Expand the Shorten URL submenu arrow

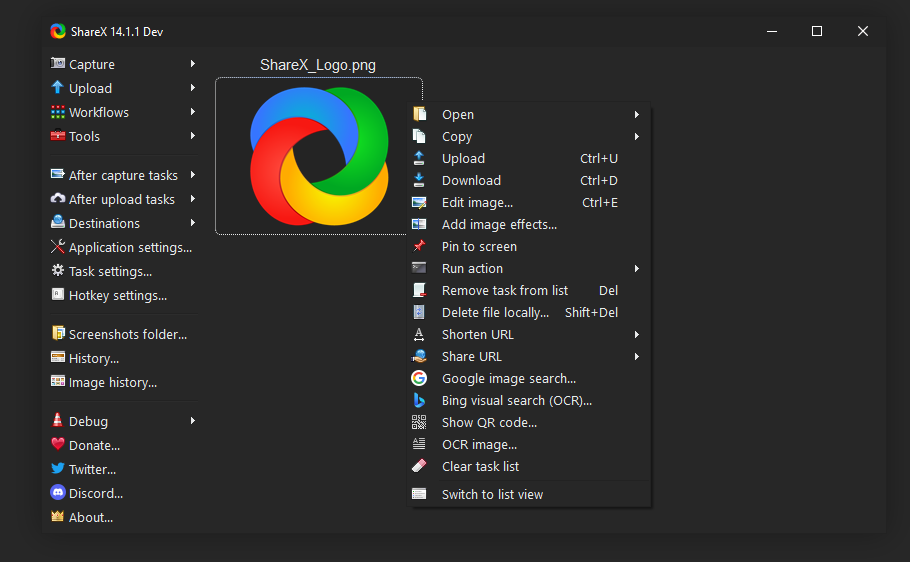[637, 334]
